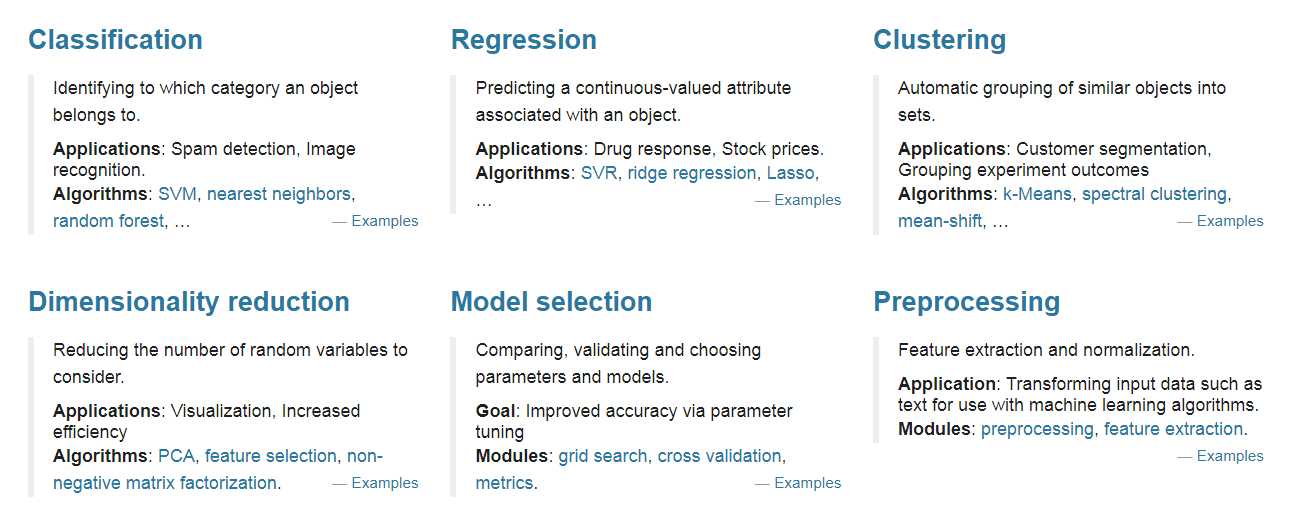Go to the Clustering heading
This screenshot has height=519, width=1302.
pos(940,40)
